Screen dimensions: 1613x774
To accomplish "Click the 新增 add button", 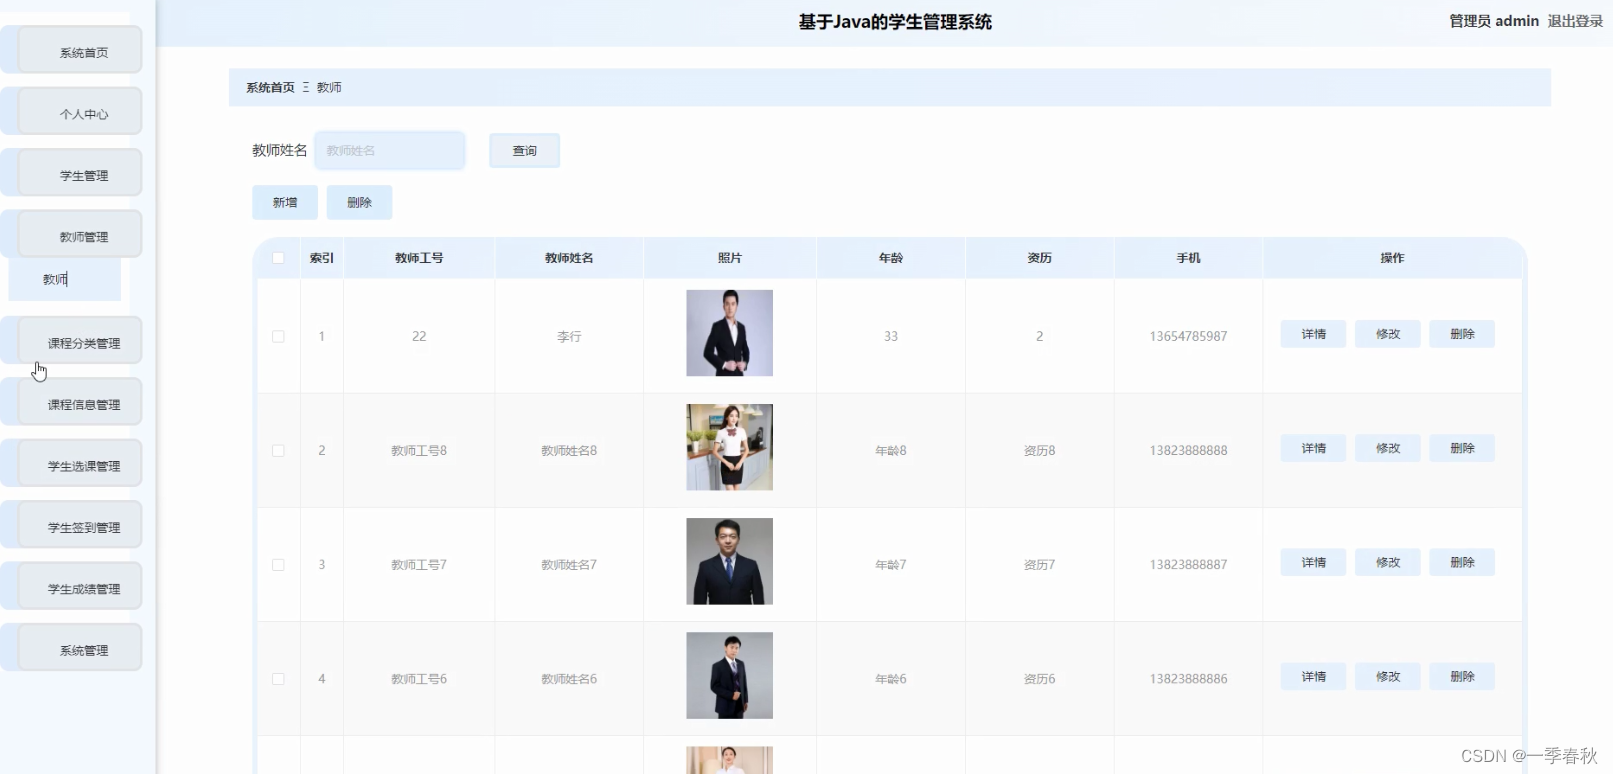I will pyautogui.click(x=285, y=202).
